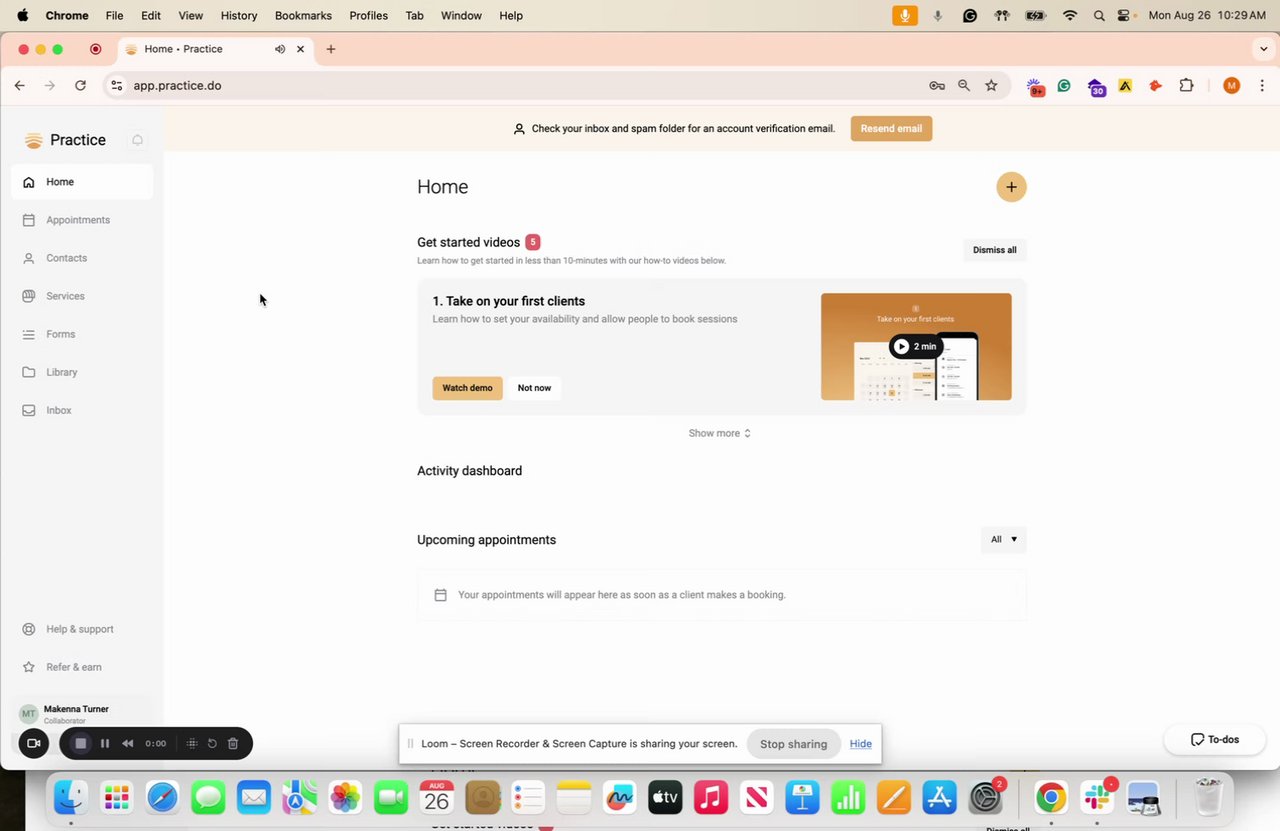Image resolution: width=1280 pixels, height=831 pixels.
Task: Click the notification bell beside Practice logo
Action: [138, 140]
